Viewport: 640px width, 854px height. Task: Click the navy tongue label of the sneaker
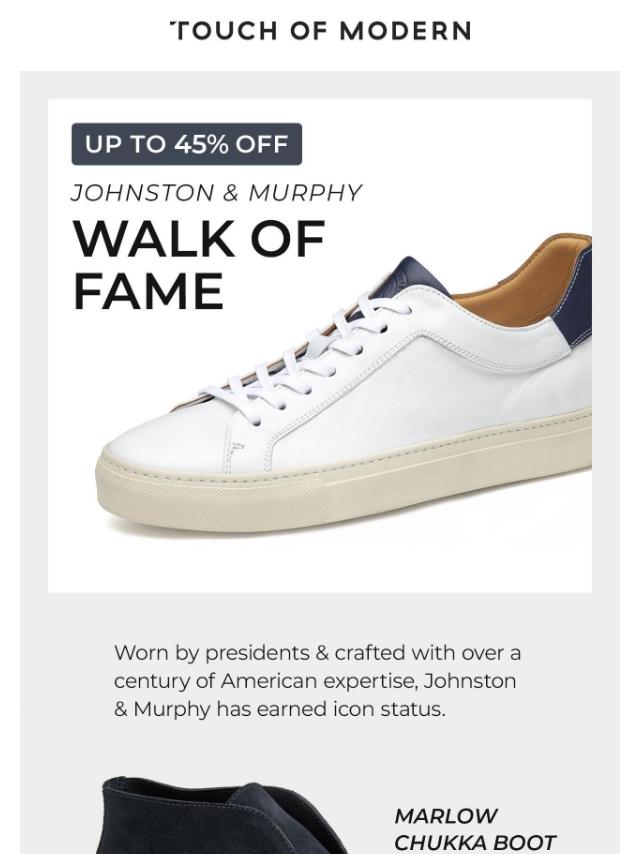click(x=417, y=277)
